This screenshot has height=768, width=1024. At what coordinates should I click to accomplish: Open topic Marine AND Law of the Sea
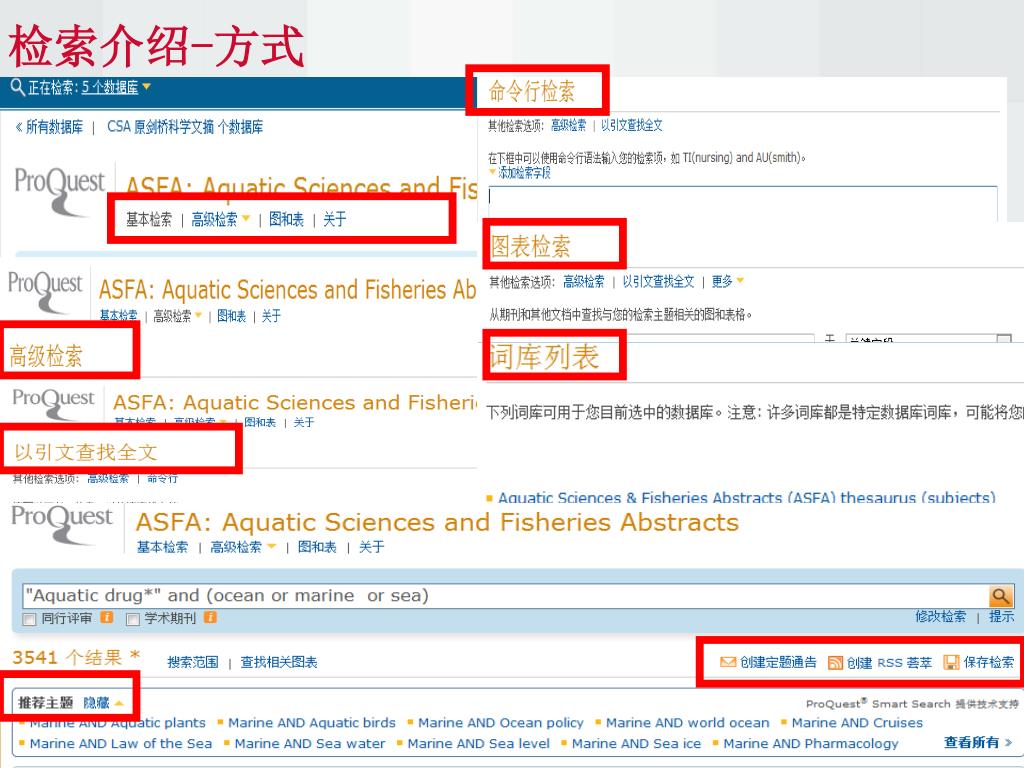(121, 744)
